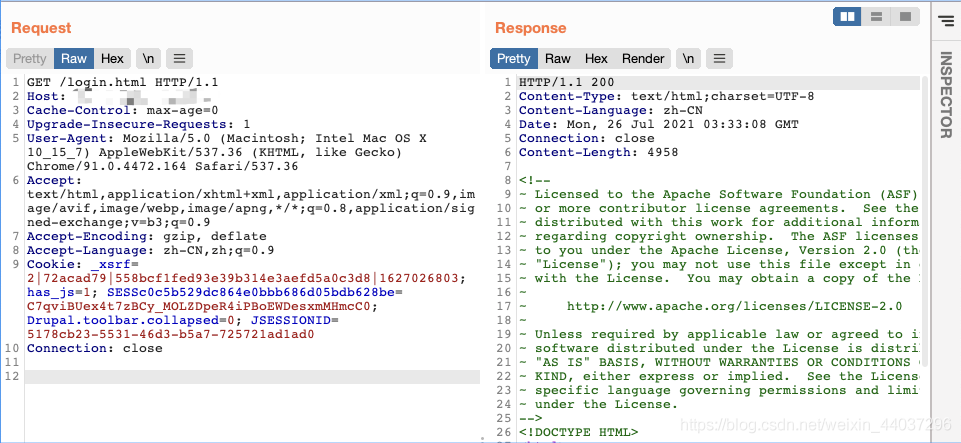Click the 'Content-Language' response header
The image size is (961, 443).
pos(582,110)
